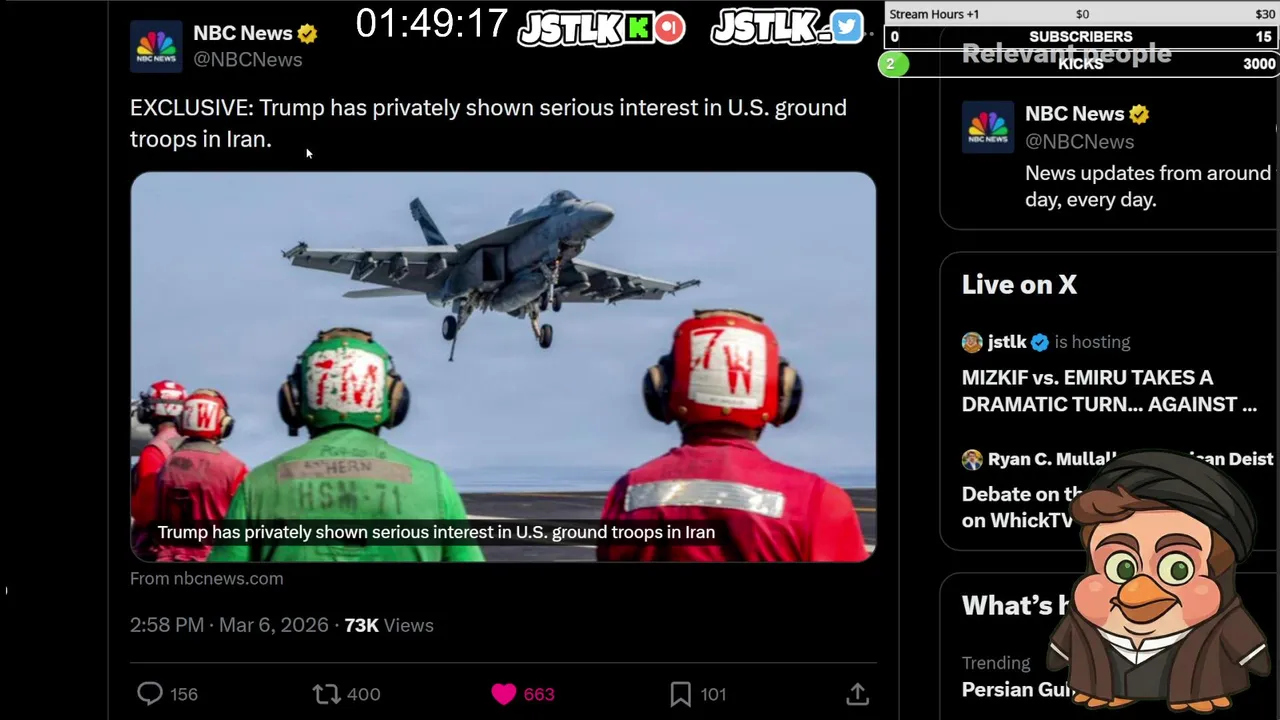1280x720 pixels.
Task: Open NBC News name on the tweet
Action: coord(242,33)
